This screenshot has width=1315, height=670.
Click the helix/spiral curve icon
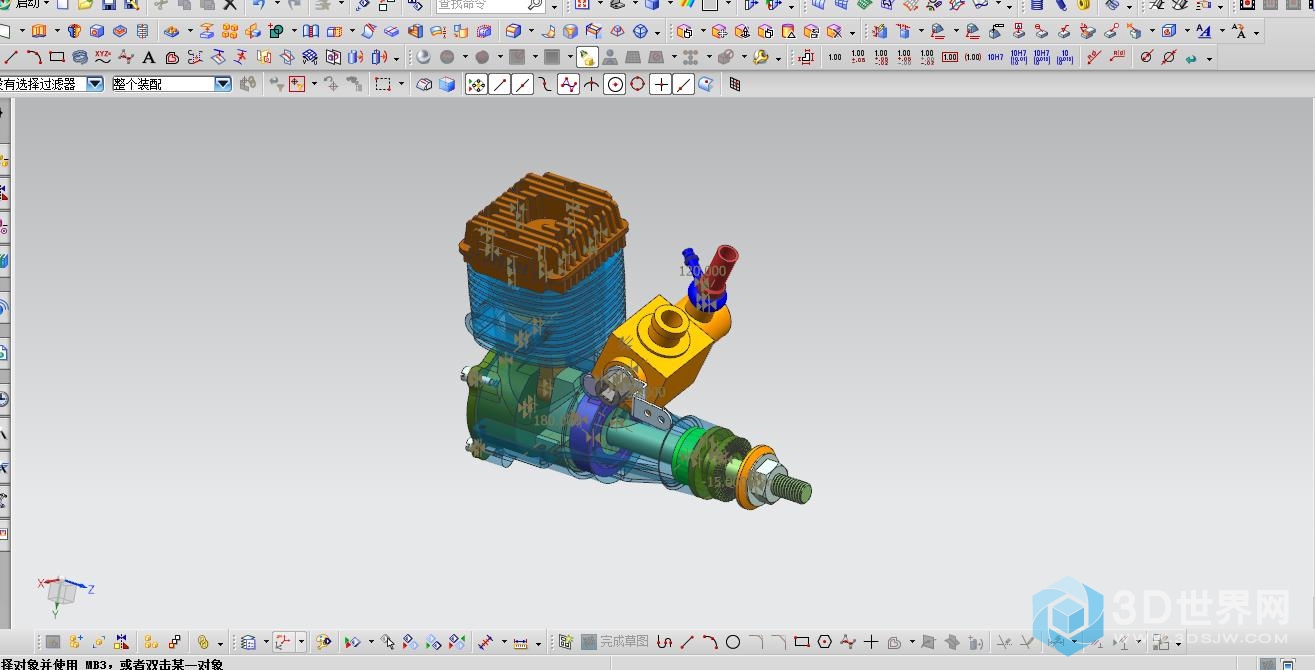[x=80, y=57]
